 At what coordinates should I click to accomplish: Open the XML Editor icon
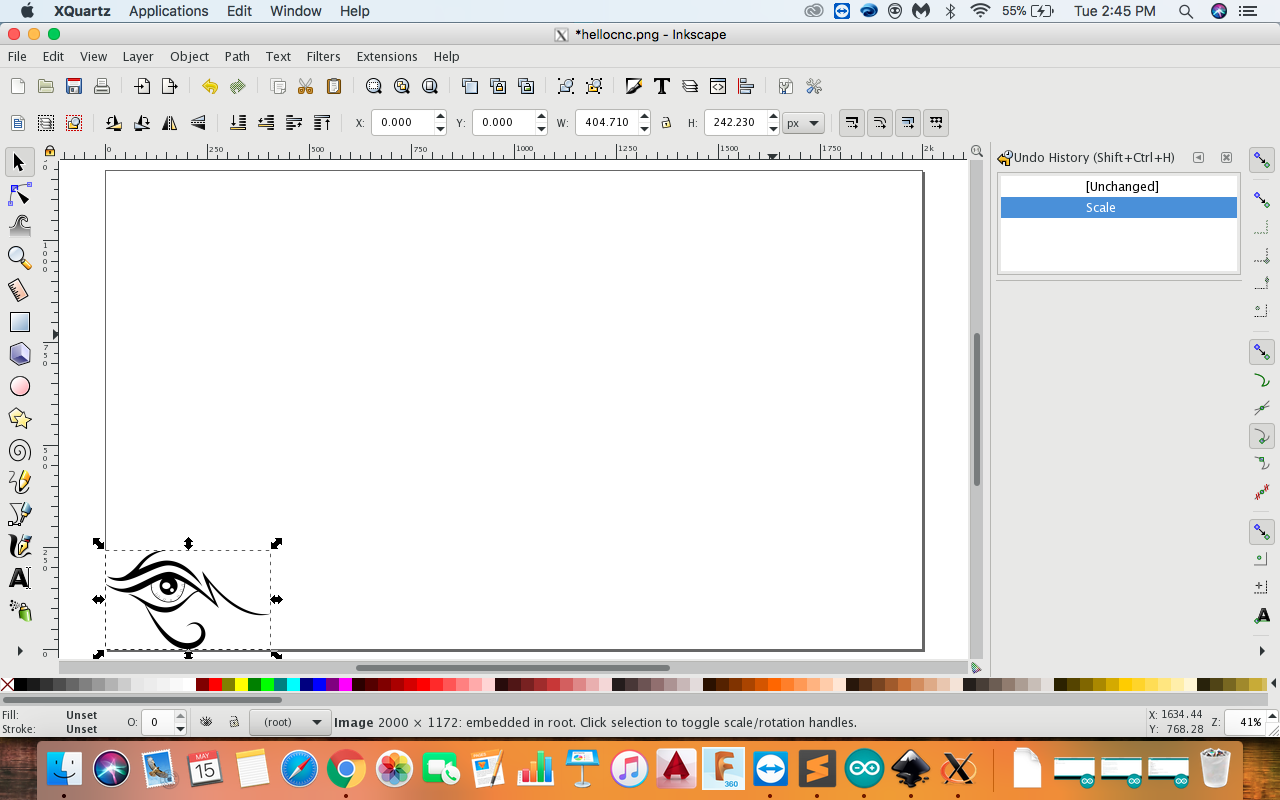click(717, 86)
